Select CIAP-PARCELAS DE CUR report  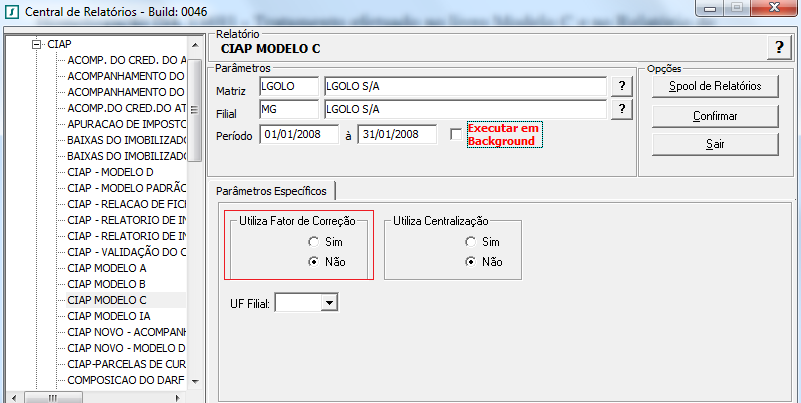coord(127,364)
